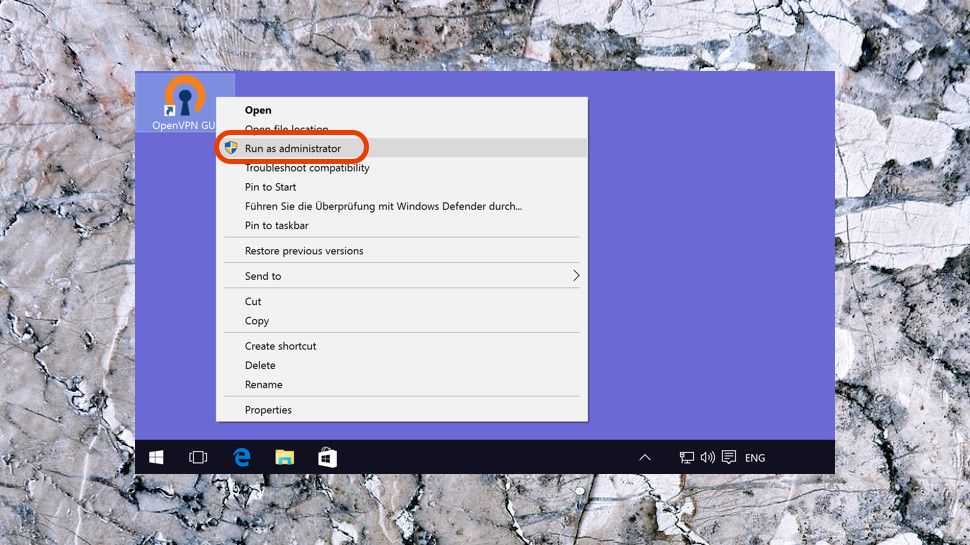Expand the Send to submenu arrow
The width and height of the screenshot is (970, 545).
(x=576, y=276)
